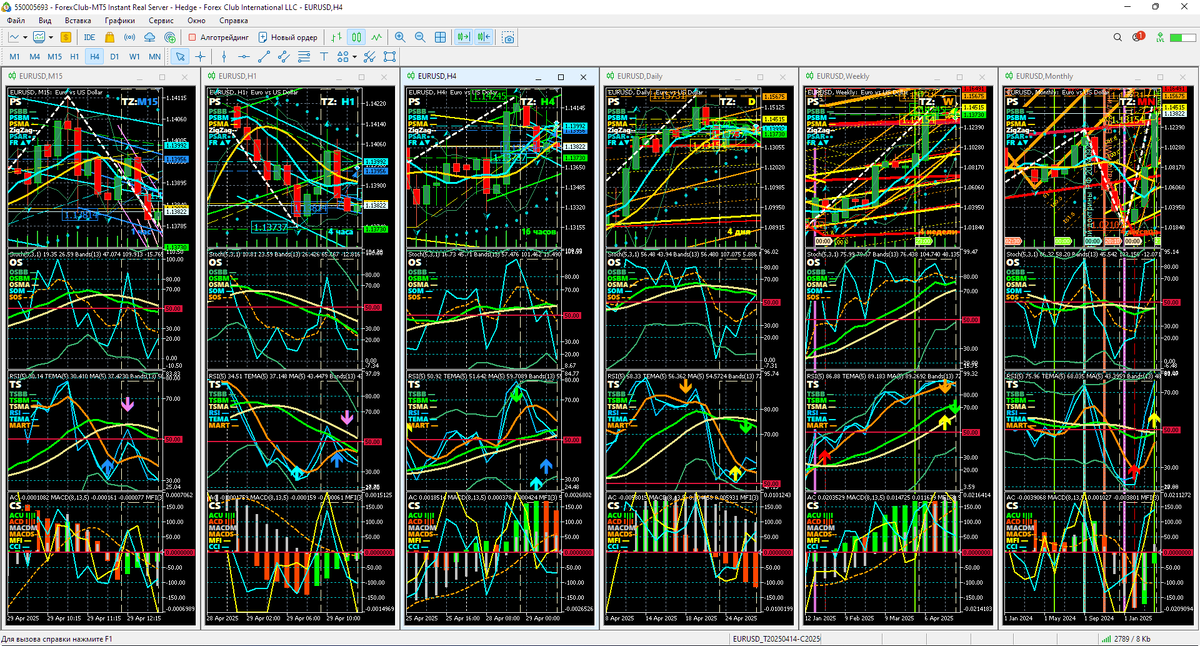Screen dimensions: 1200x646
Task: Switch timeframe to M1
Action: [x=14, y=57]
